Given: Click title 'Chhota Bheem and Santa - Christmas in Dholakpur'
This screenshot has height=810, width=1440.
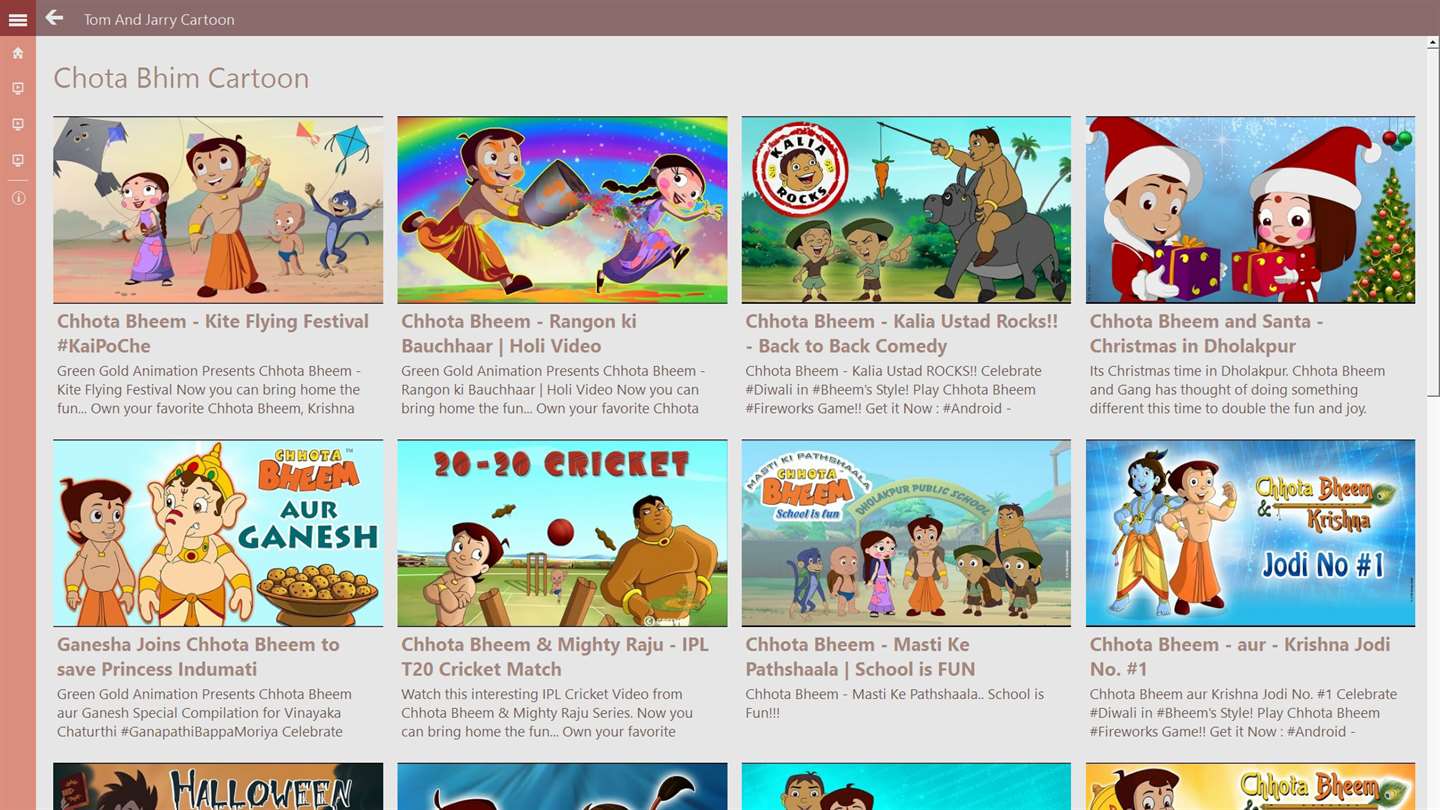Looking at the screenshot, I should click(1206, 334).
